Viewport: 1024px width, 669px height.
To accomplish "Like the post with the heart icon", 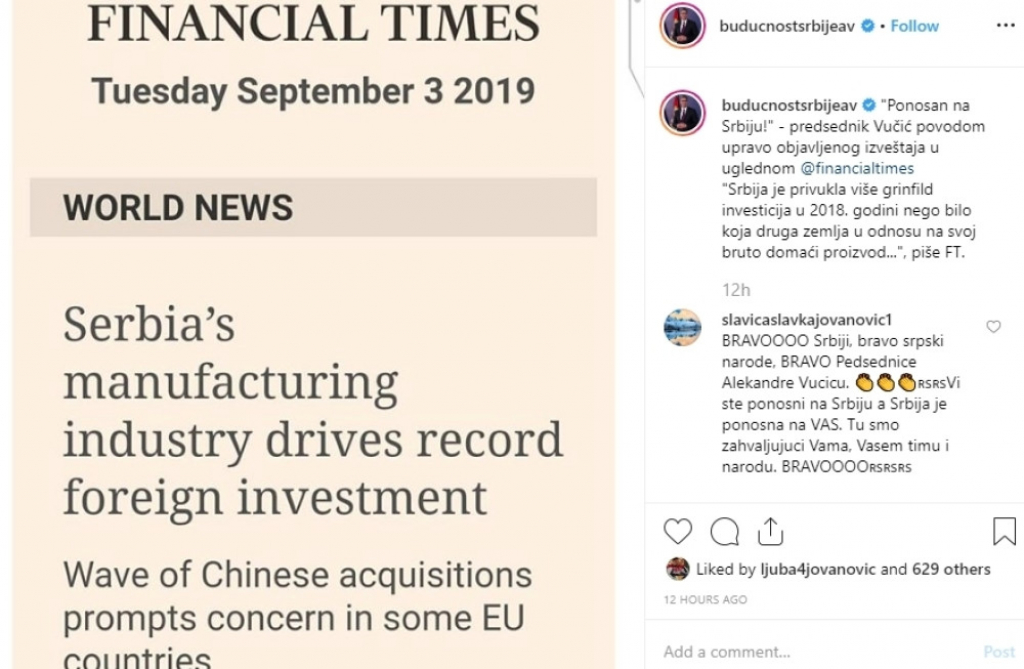I will [678, 531].
